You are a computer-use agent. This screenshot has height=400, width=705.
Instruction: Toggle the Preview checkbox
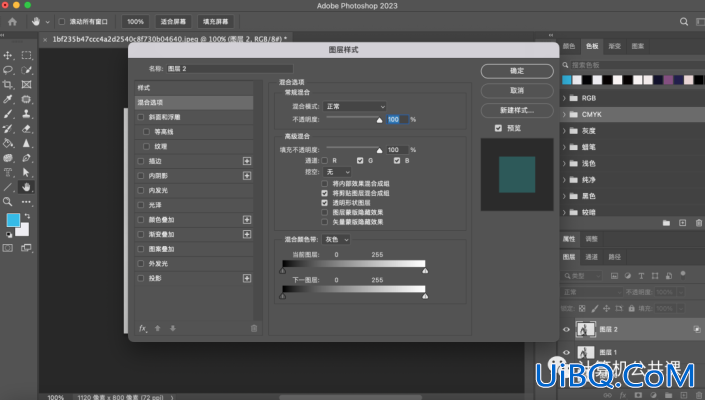point(498,128)
